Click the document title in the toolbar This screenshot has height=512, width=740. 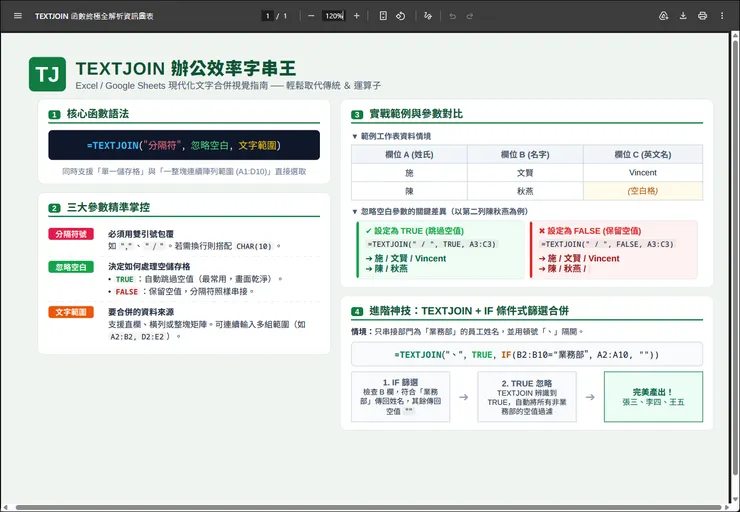pos(94,16)
